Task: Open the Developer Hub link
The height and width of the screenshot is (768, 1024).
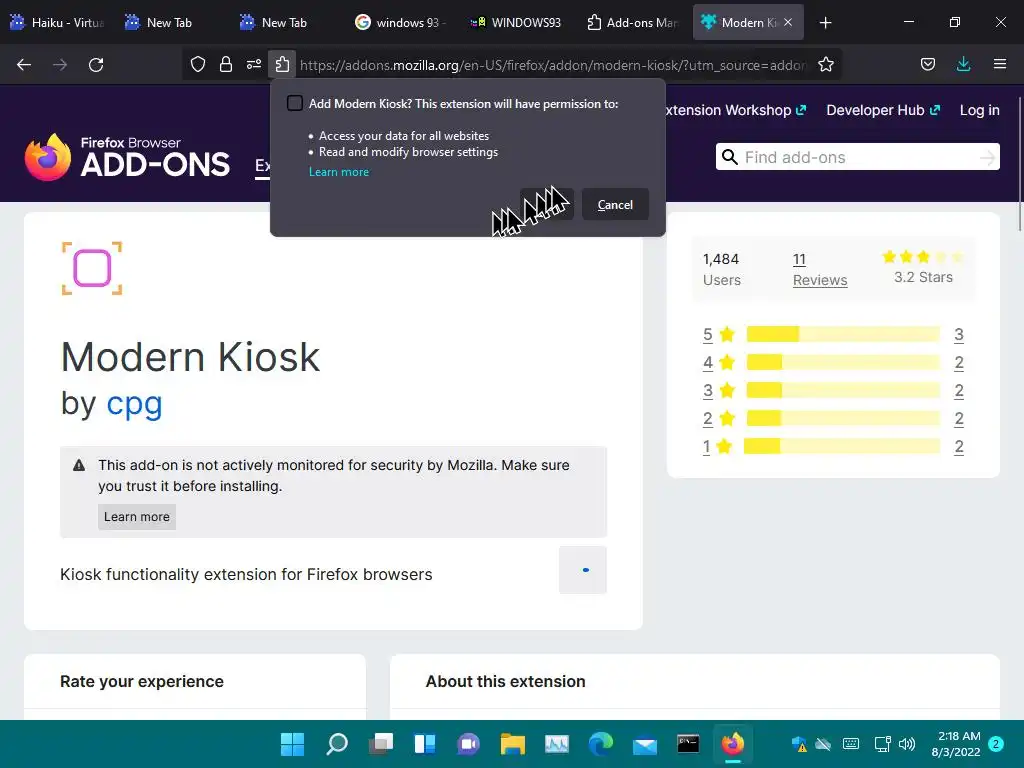Action: pyautogui.click(x=883, y=110)
